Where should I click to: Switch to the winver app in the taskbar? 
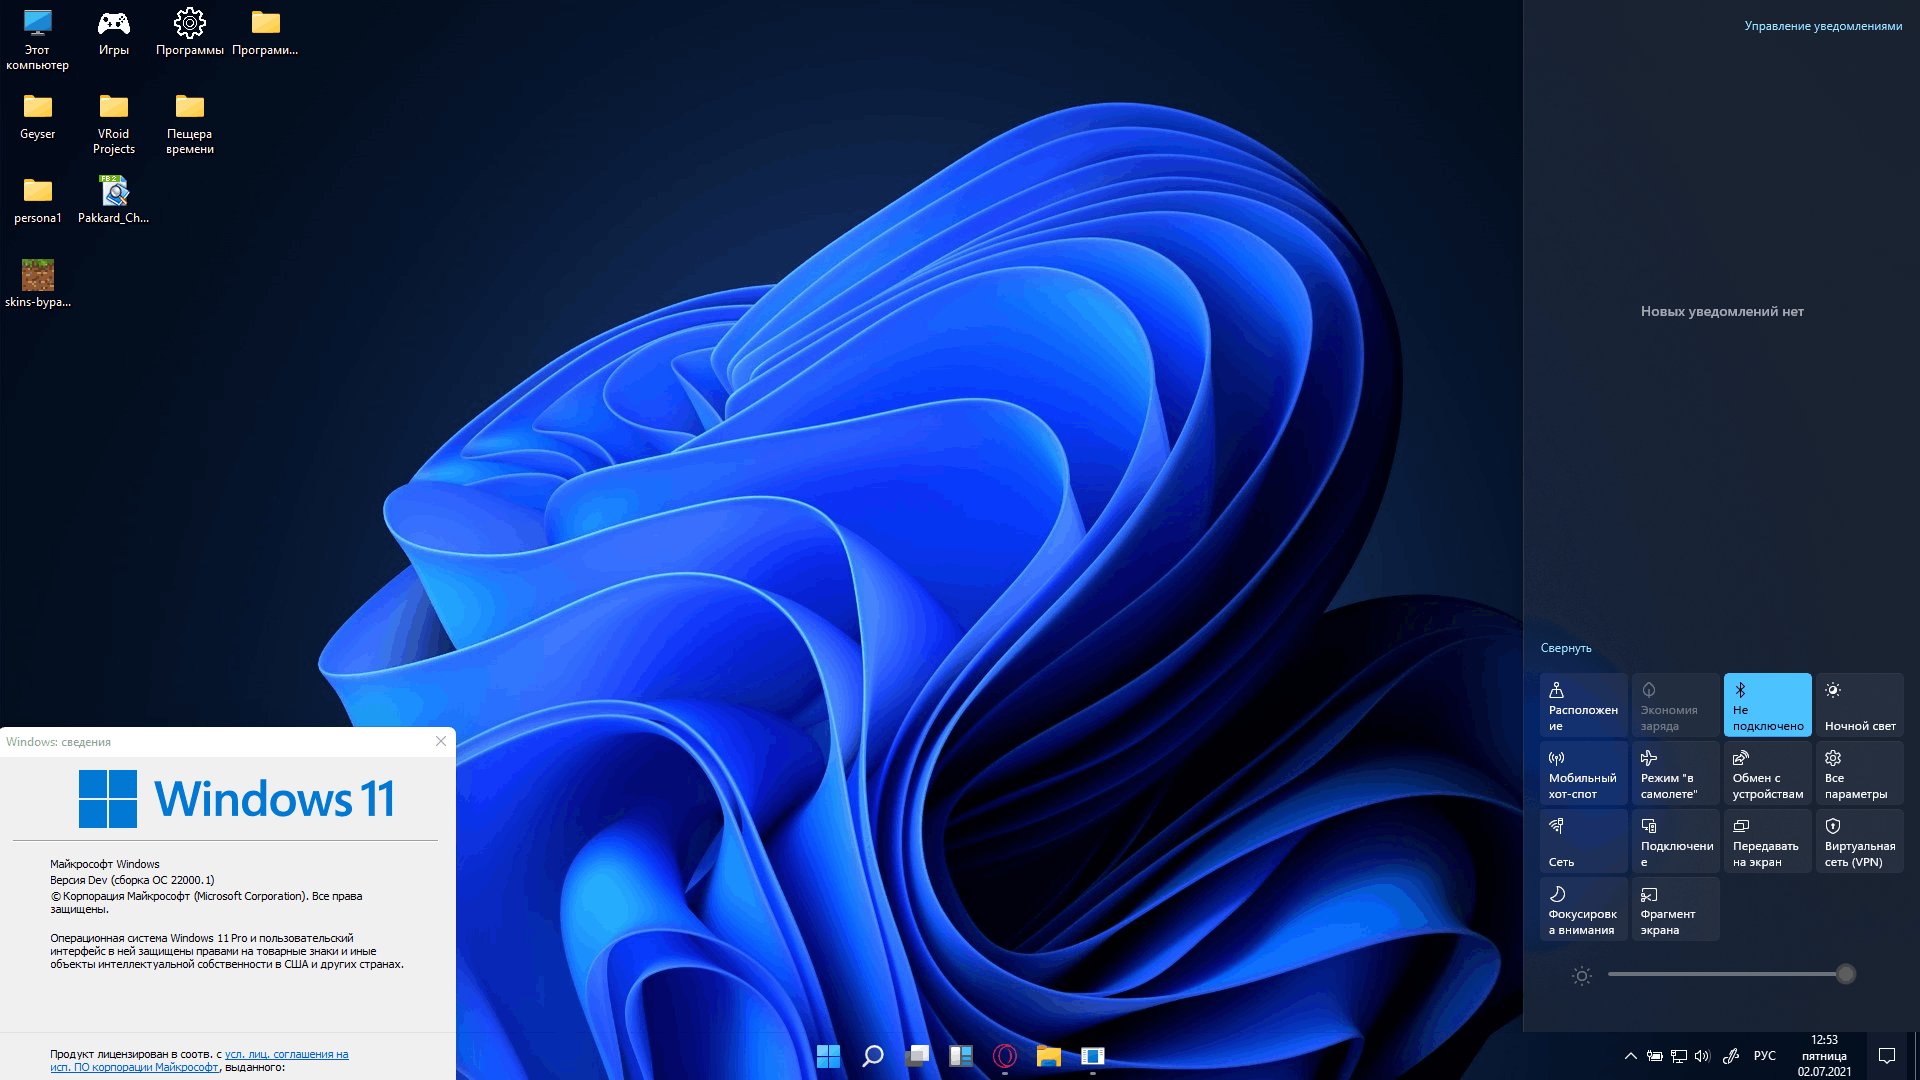coord(1093,1056)
